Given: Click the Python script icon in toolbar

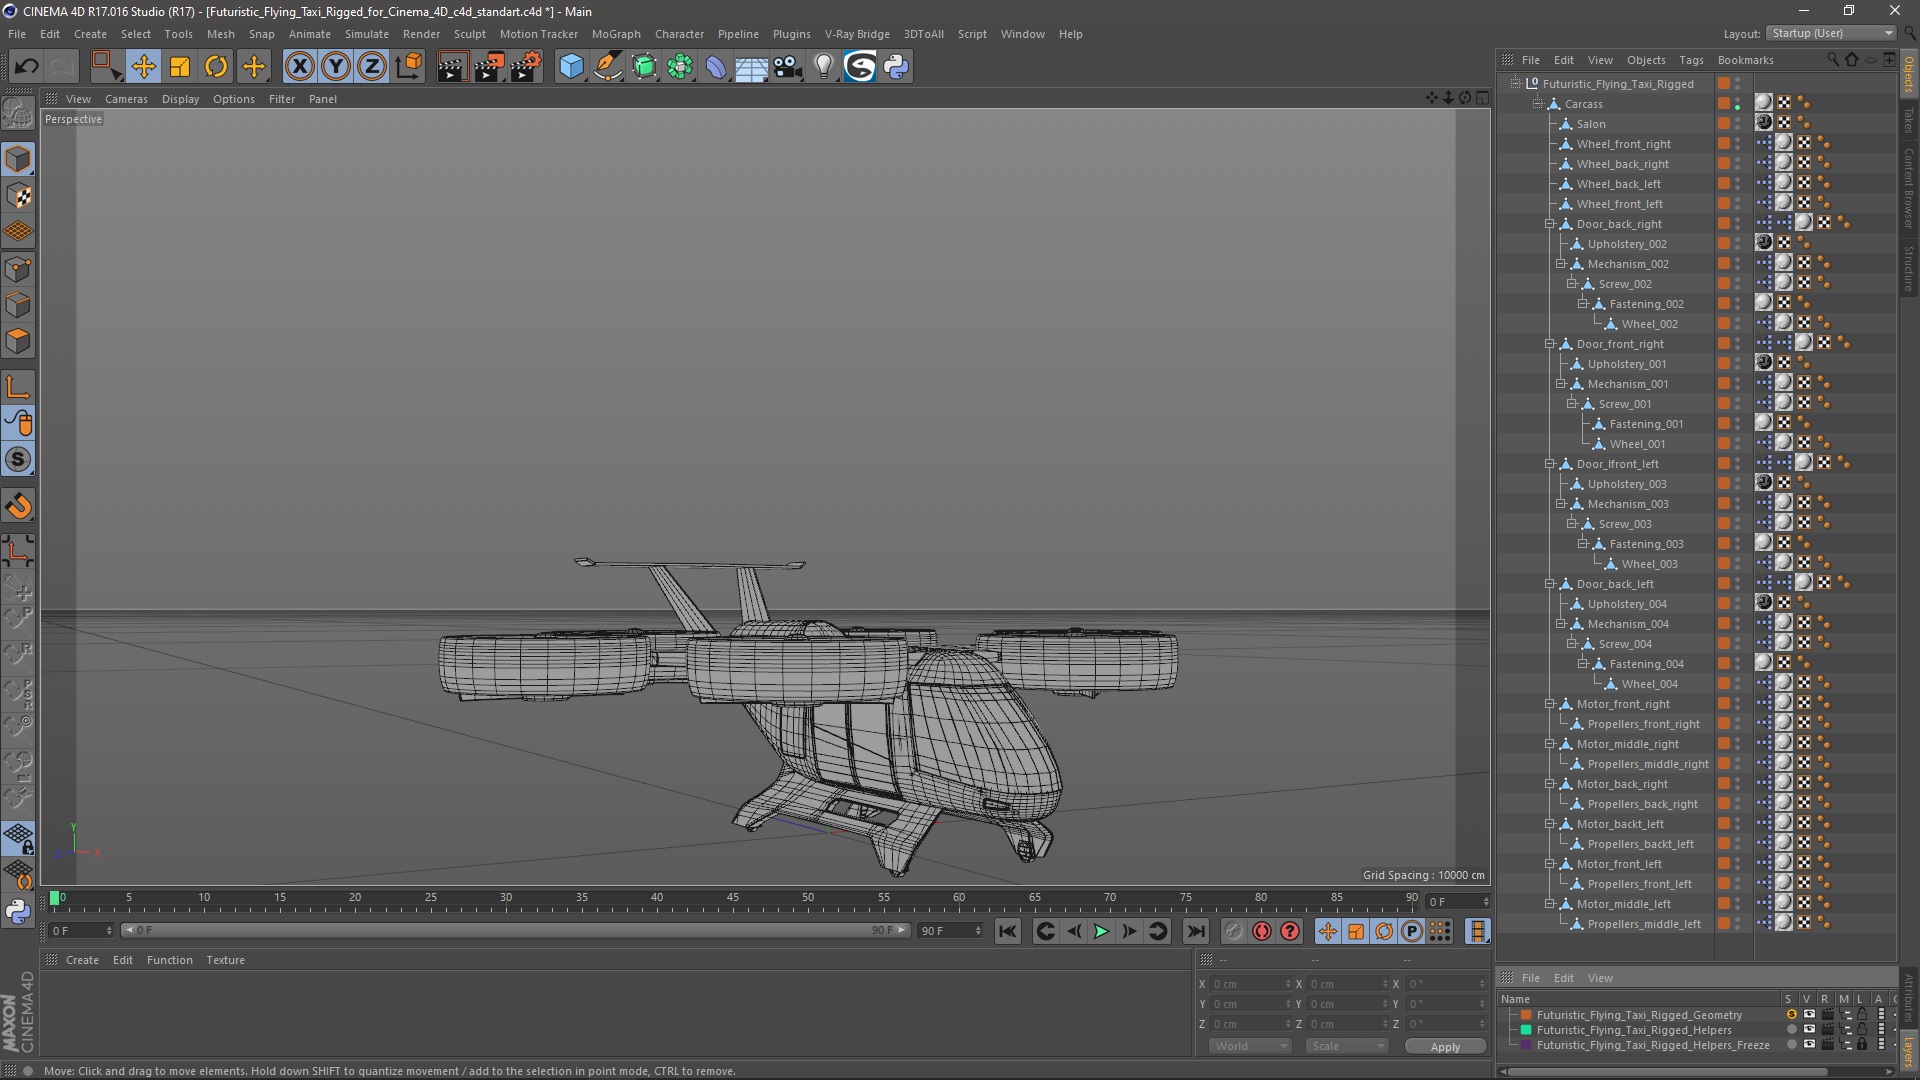Looking at the screenshot, I should coord(896,67).
